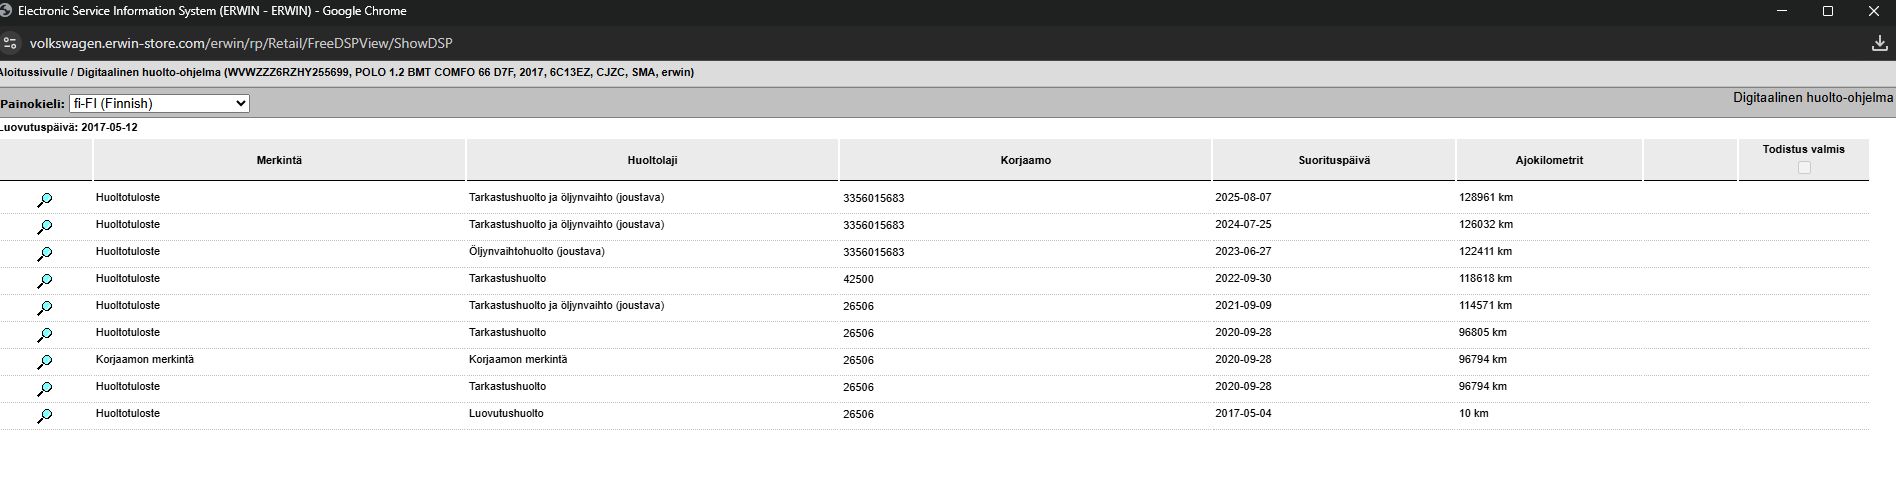This screenshot has width=1896, height=486.
Task: Open details of the Luovutushuolto entry
Action: [45, 416]
